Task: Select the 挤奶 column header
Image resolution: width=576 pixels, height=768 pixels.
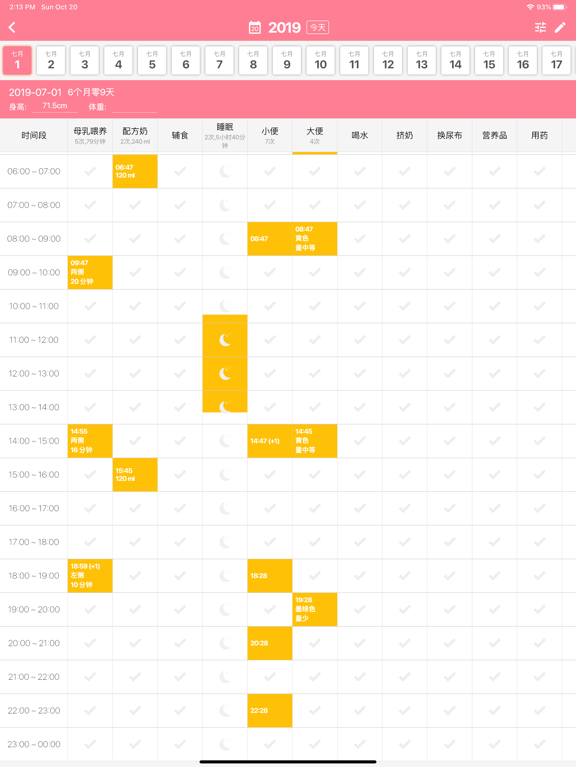Action: coord(405,135)
